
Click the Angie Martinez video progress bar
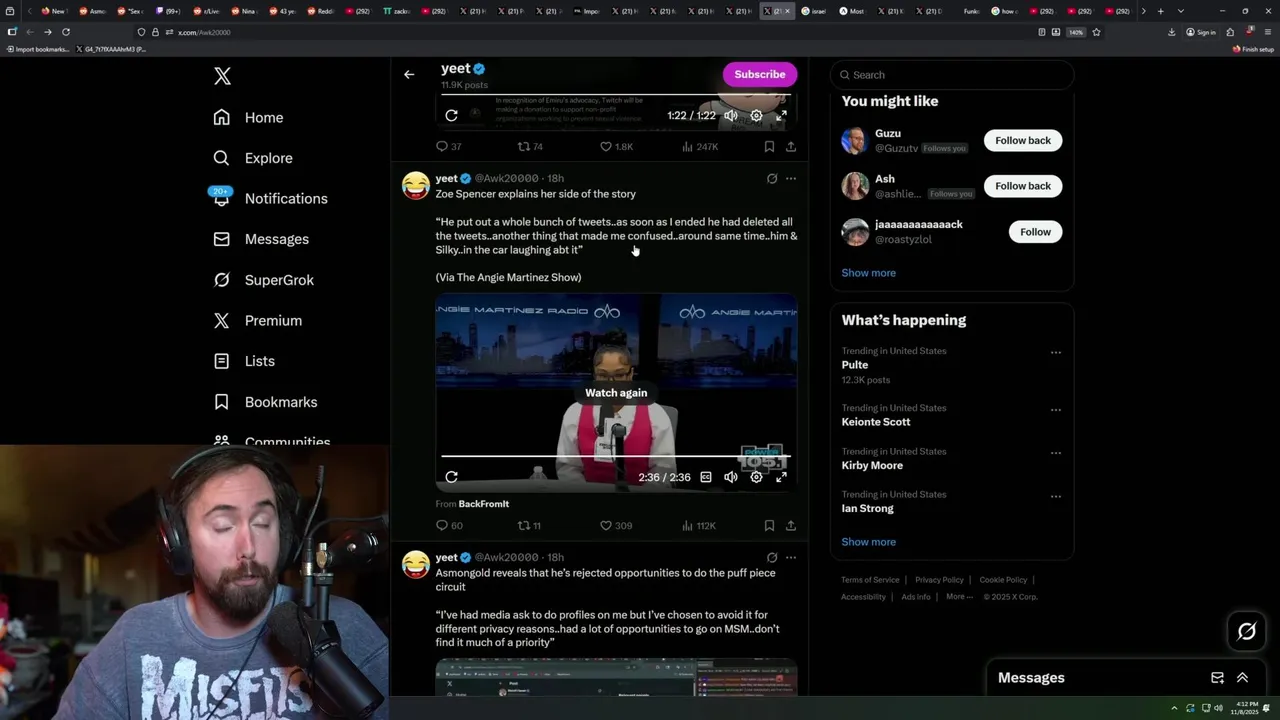coord(616,456)
